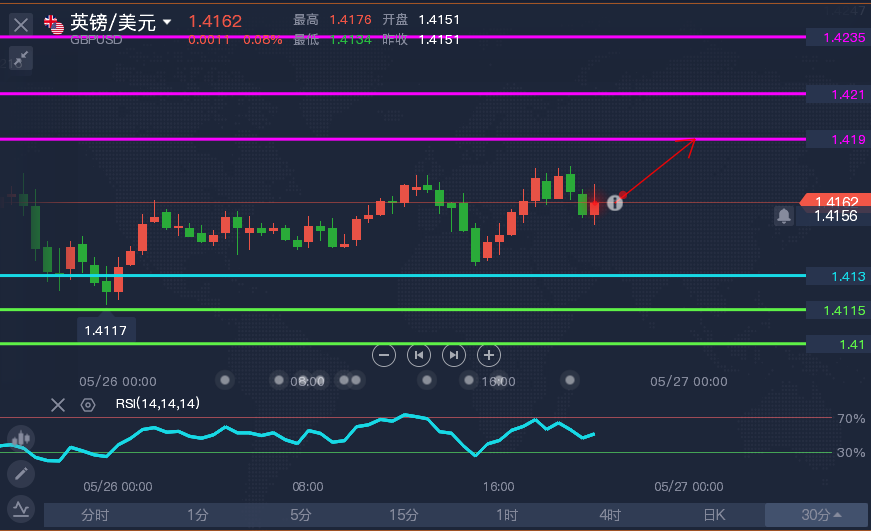The image size is (871, 531).
Task: Select the 1.41 green level label
Action: (x=838, y=344)
